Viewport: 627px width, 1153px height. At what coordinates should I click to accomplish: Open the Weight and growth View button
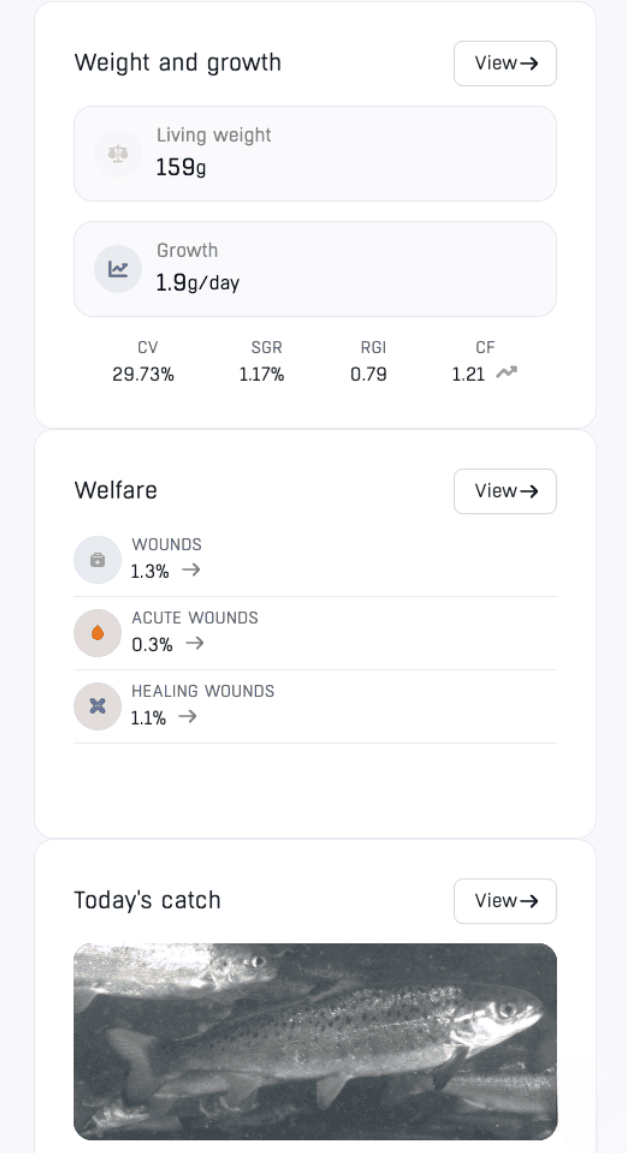click(x=505, y=63)
